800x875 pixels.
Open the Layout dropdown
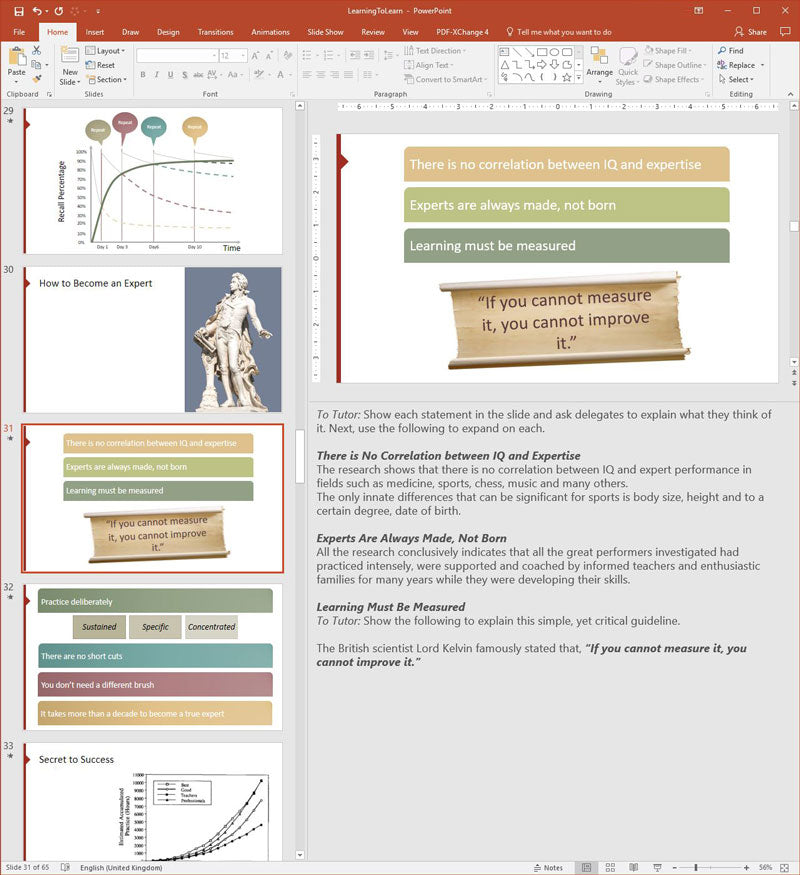pyautogui.click(x=105, y=51)
